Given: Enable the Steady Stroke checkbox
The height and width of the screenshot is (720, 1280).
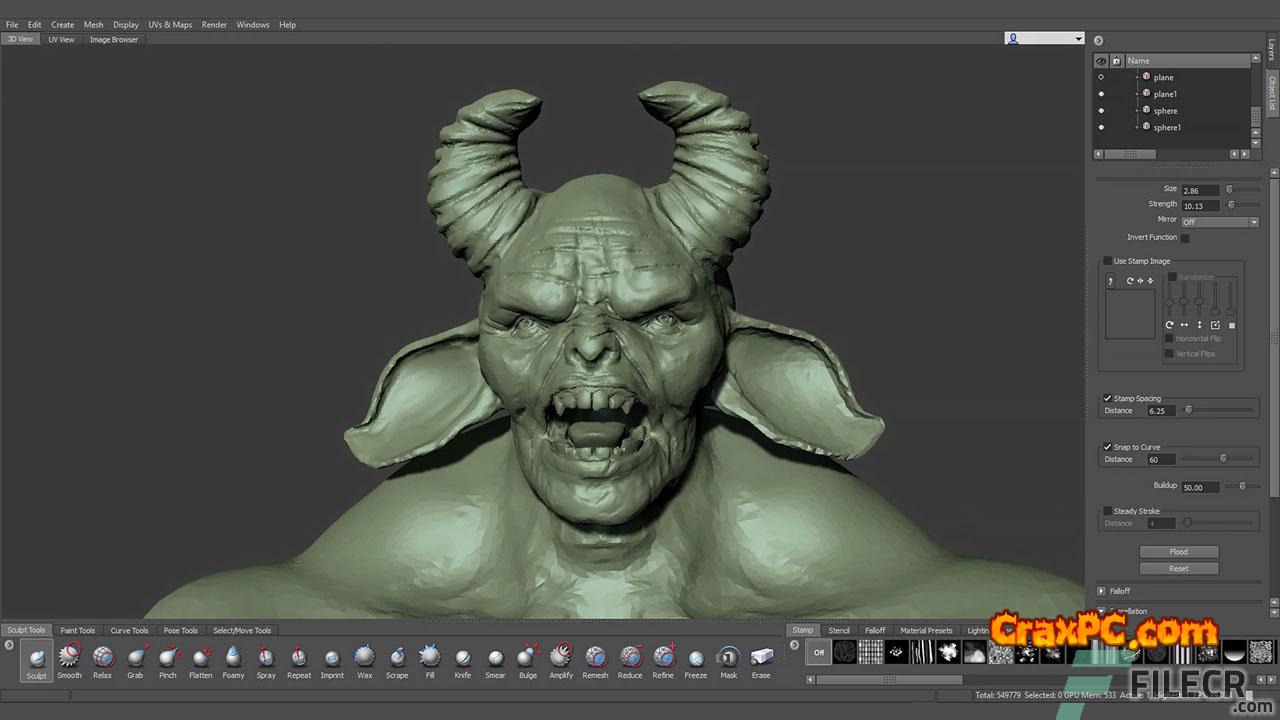Looking at the screenshot, I should click(x=1107, y=511).
